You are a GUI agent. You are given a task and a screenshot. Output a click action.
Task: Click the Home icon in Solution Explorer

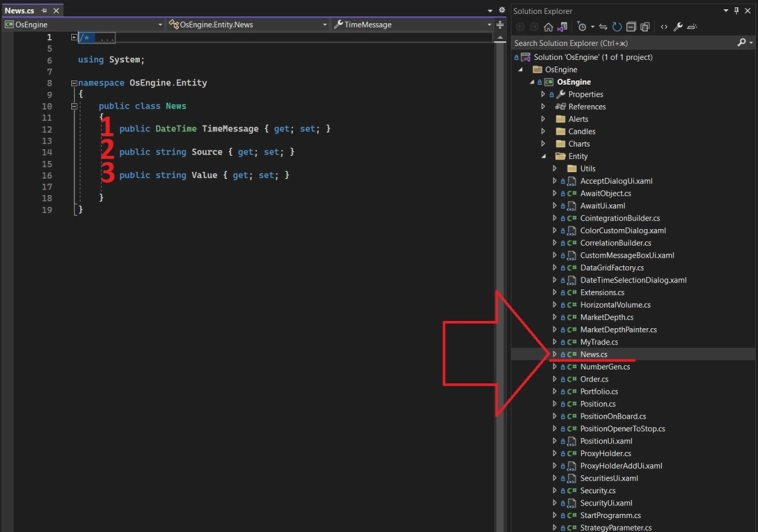(548, 27)
